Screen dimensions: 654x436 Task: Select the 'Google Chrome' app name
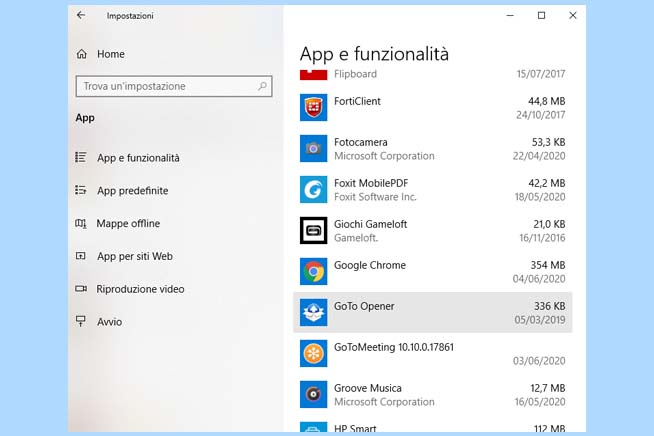click(370, 265)
